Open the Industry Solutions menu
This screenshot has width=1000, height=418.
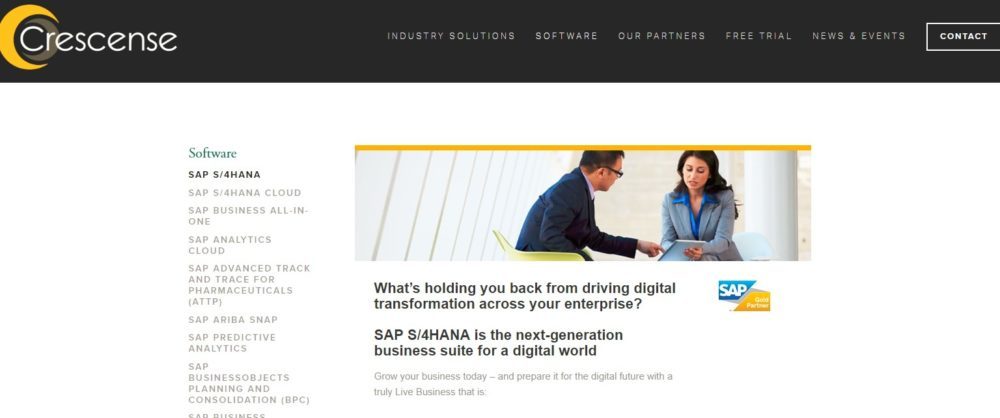(x=451, y=36)
